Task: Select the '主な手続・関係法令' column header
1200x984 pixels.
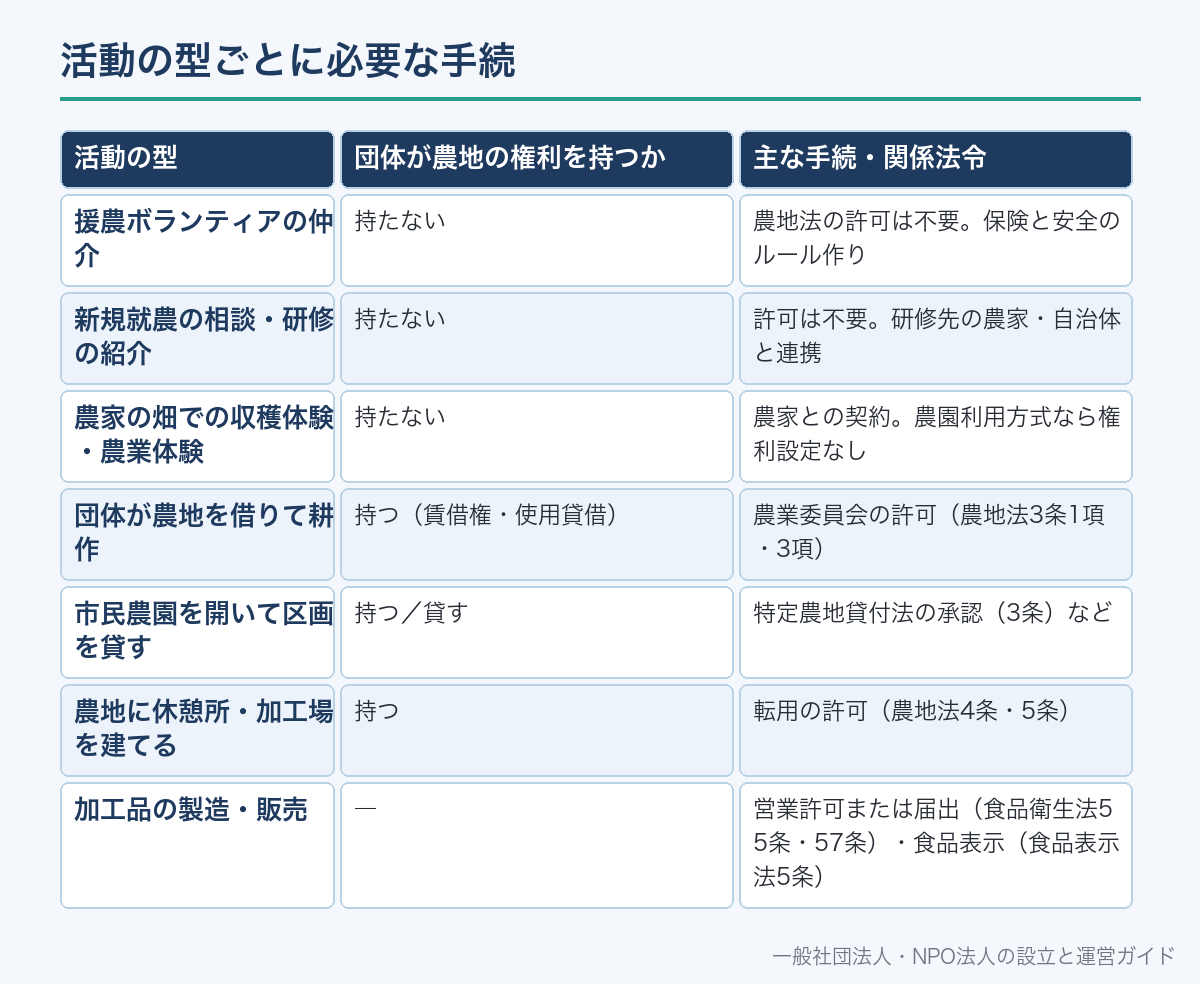Action: coord(936,159)
